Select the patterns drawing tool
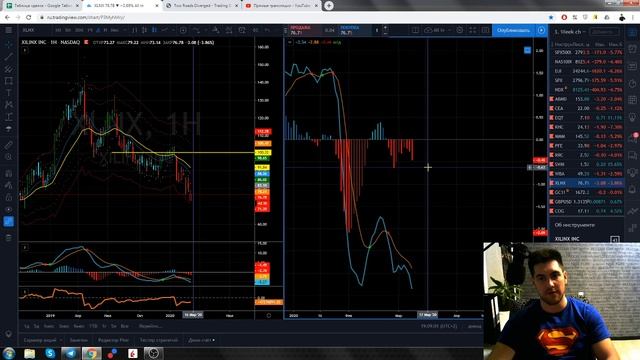Screen dimensions: 640x360 8,105
